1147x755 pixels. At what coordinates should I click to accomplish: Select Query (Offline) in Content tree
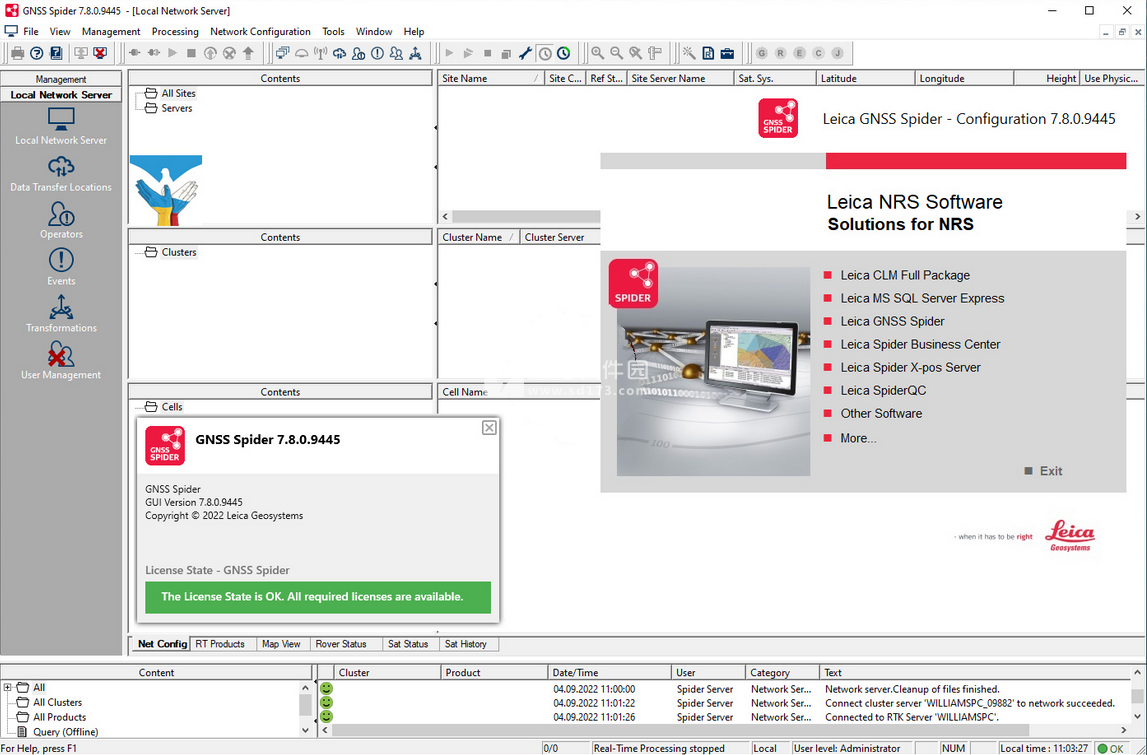tap(66, 732)
